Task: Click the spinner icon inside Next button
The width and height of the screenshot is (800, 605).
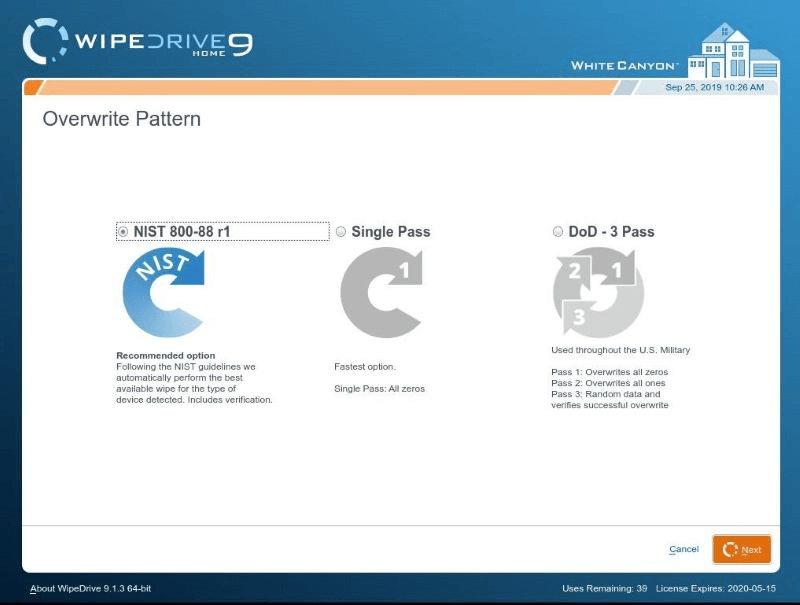Action: tap(729, 550)
